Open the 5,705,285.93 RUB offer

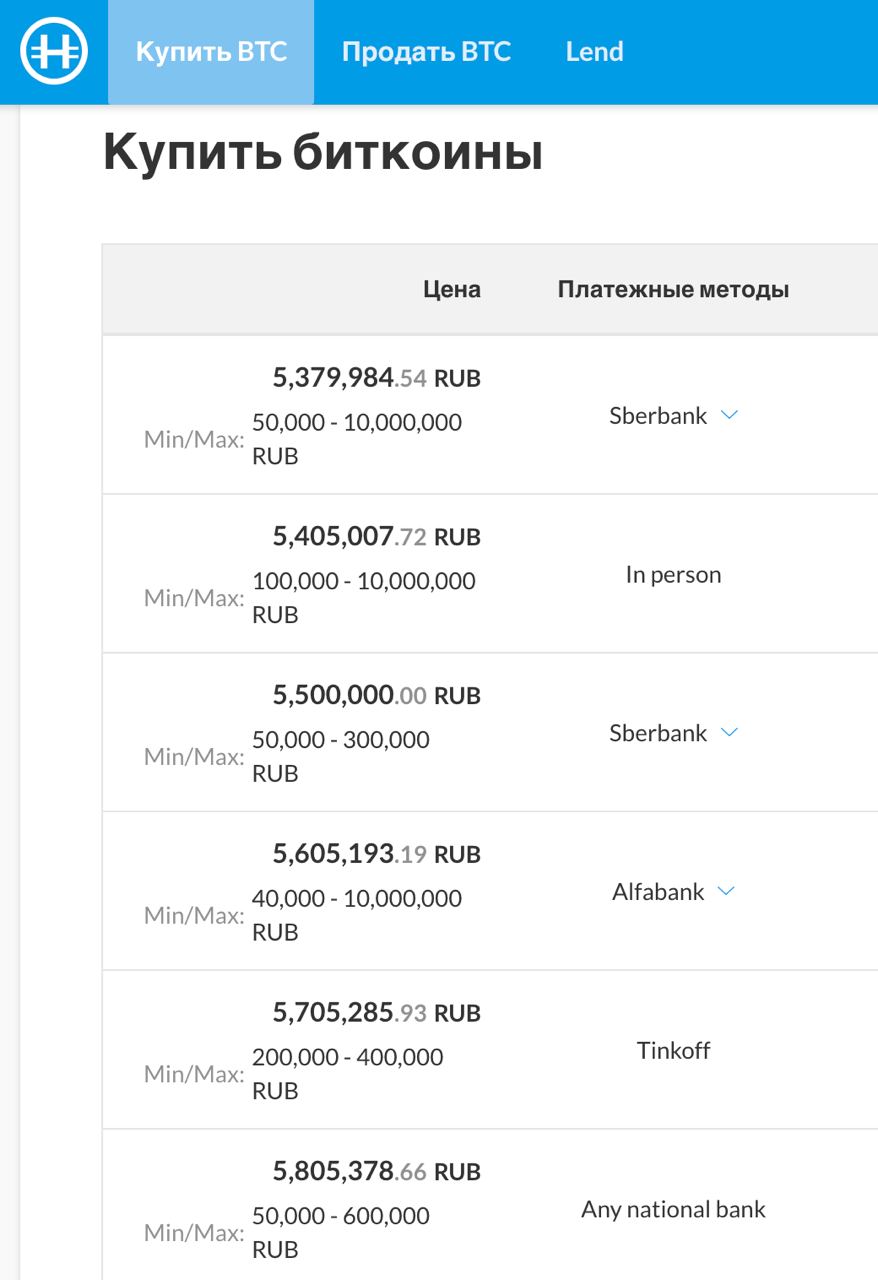tap(377, 1013)
